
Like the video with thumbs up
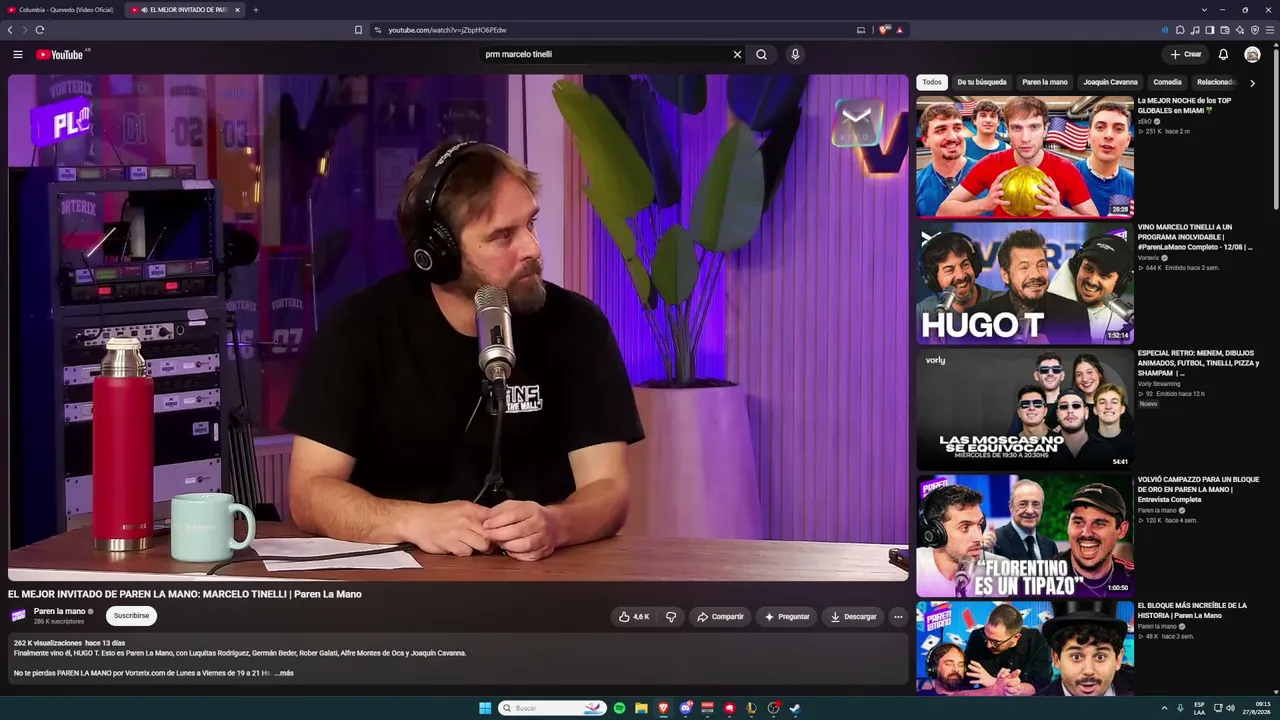coord(634,617)
